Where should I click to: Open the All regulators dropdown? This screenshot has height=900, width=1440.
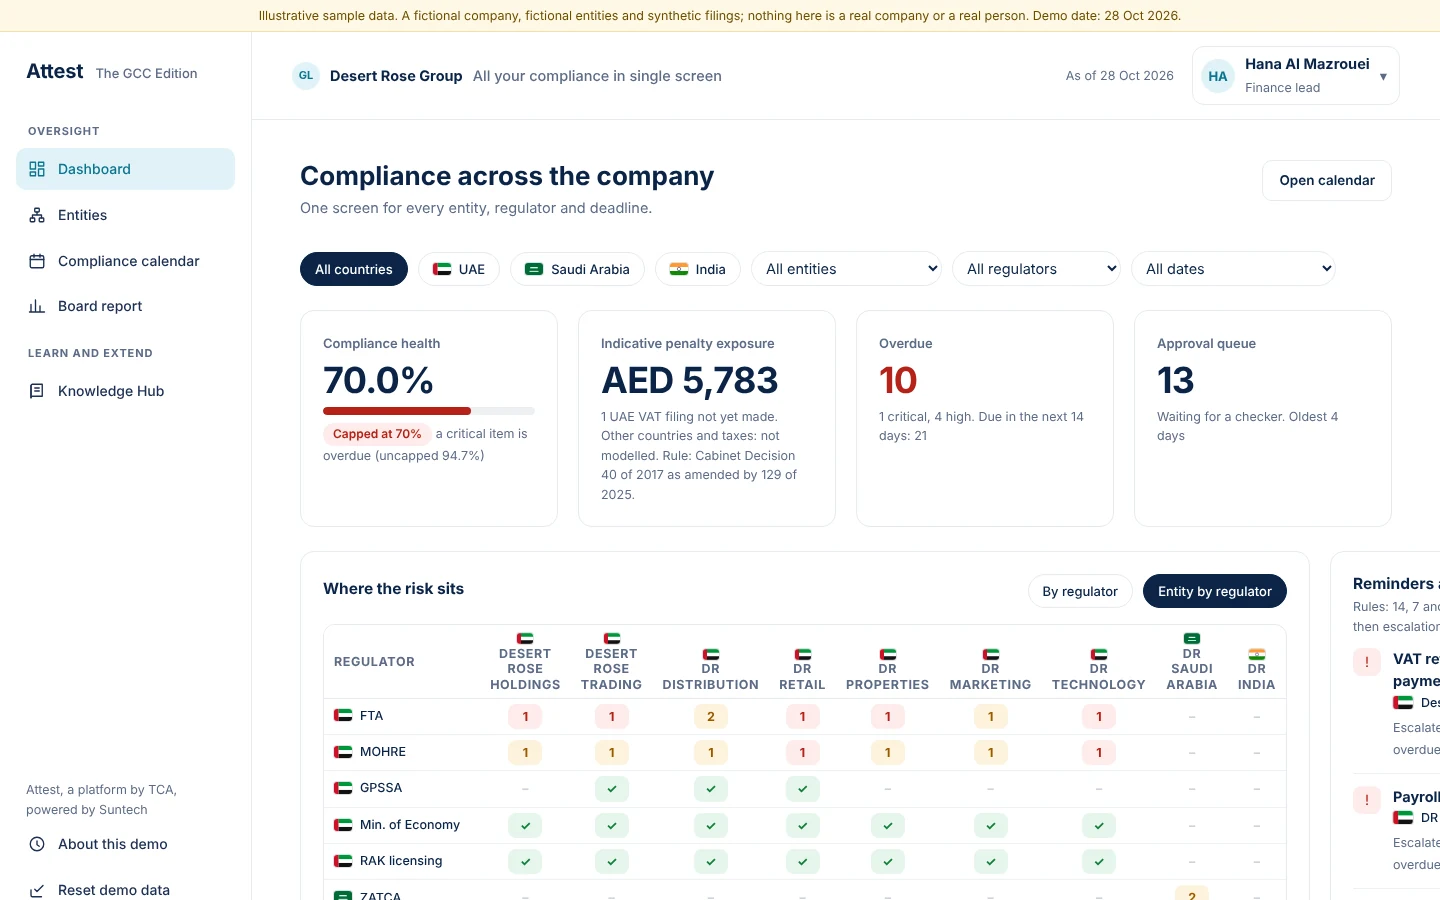tap(1037, 269)
